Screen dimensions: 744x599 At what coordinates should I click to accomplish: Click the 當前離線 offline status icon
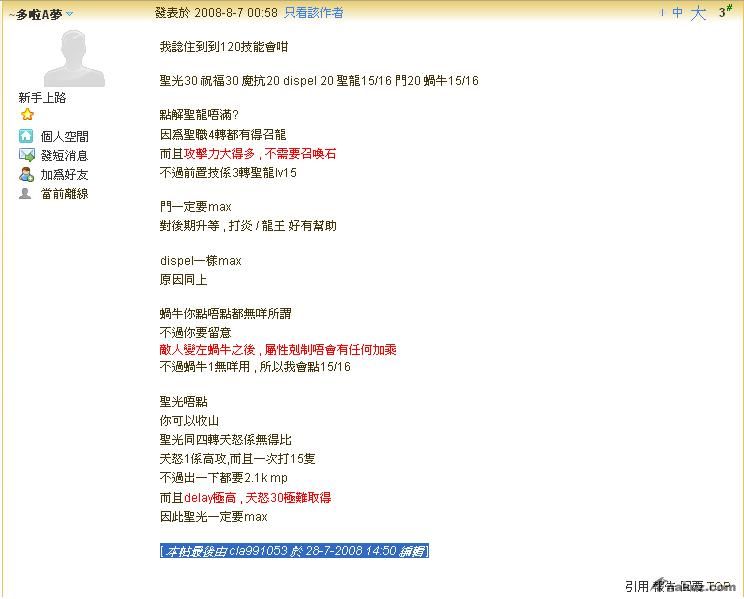click(25, 193)
